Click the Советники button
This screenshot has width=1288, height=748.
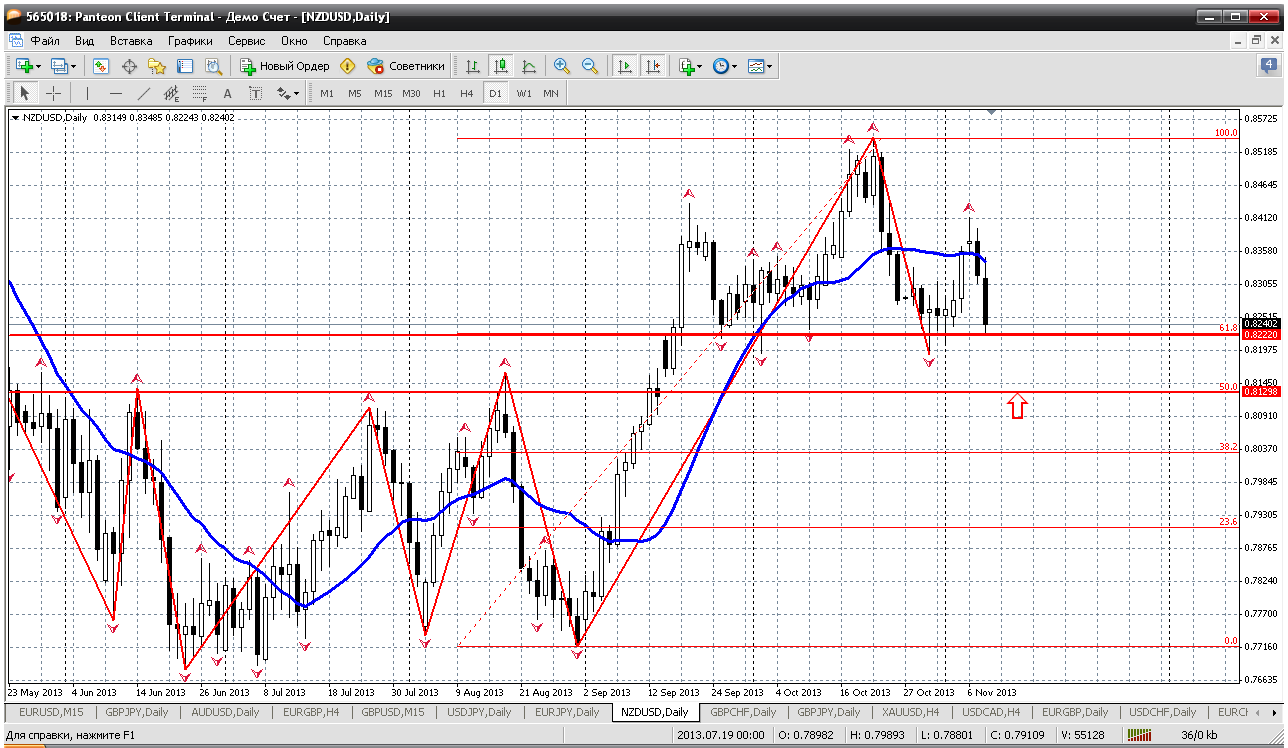pos(406,66)
